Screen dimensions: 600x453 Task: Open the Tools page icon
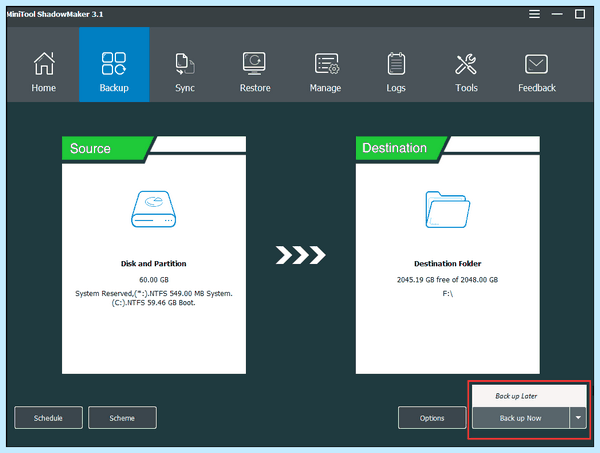(x=466, y=64)
